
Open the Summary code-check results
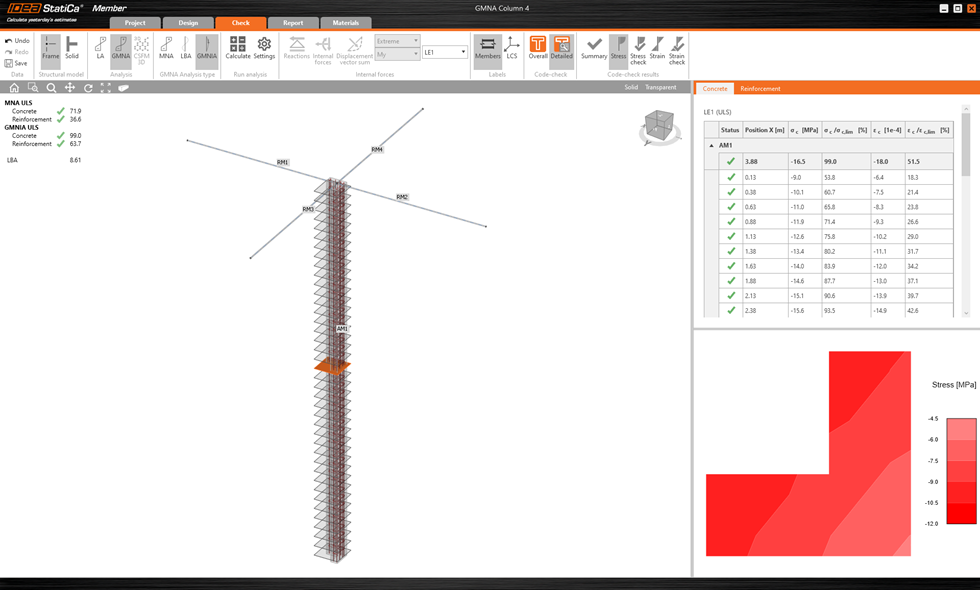pyautogui.click(x=594, y=48)
